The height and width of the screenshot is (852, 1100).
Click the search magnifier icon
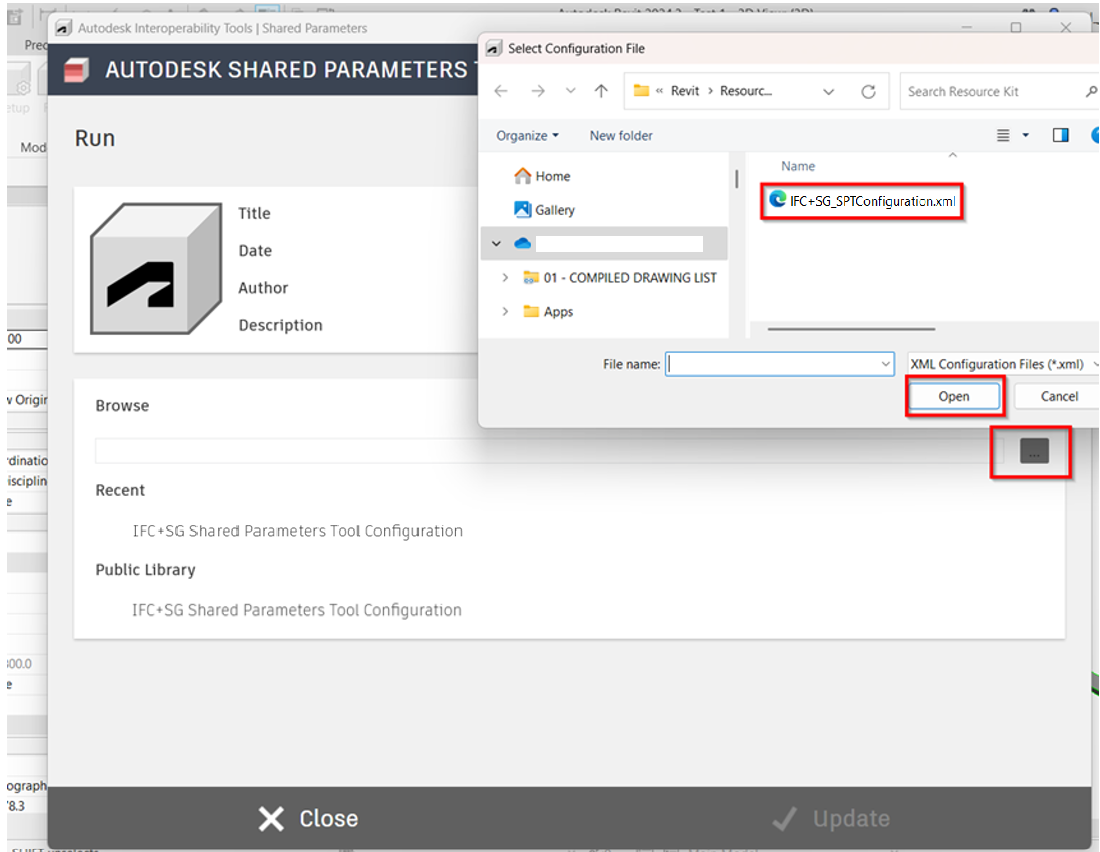click(1091, 91)
